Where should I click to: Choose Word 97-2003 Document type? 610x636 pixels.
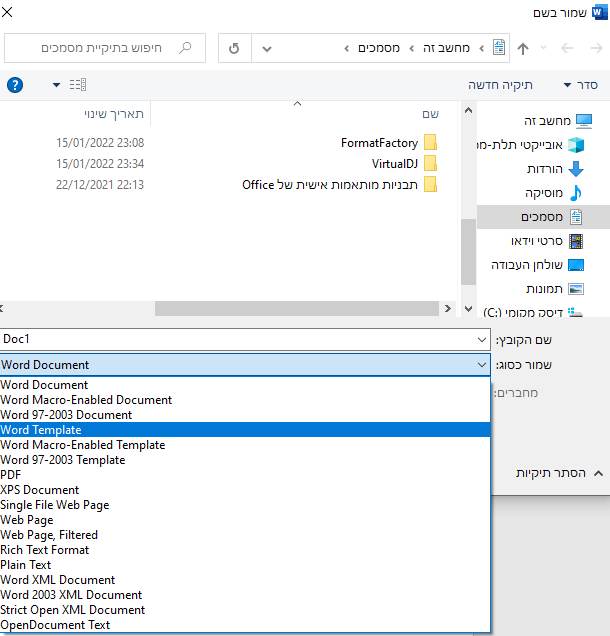pyautogui.click(x=245, y=415)
